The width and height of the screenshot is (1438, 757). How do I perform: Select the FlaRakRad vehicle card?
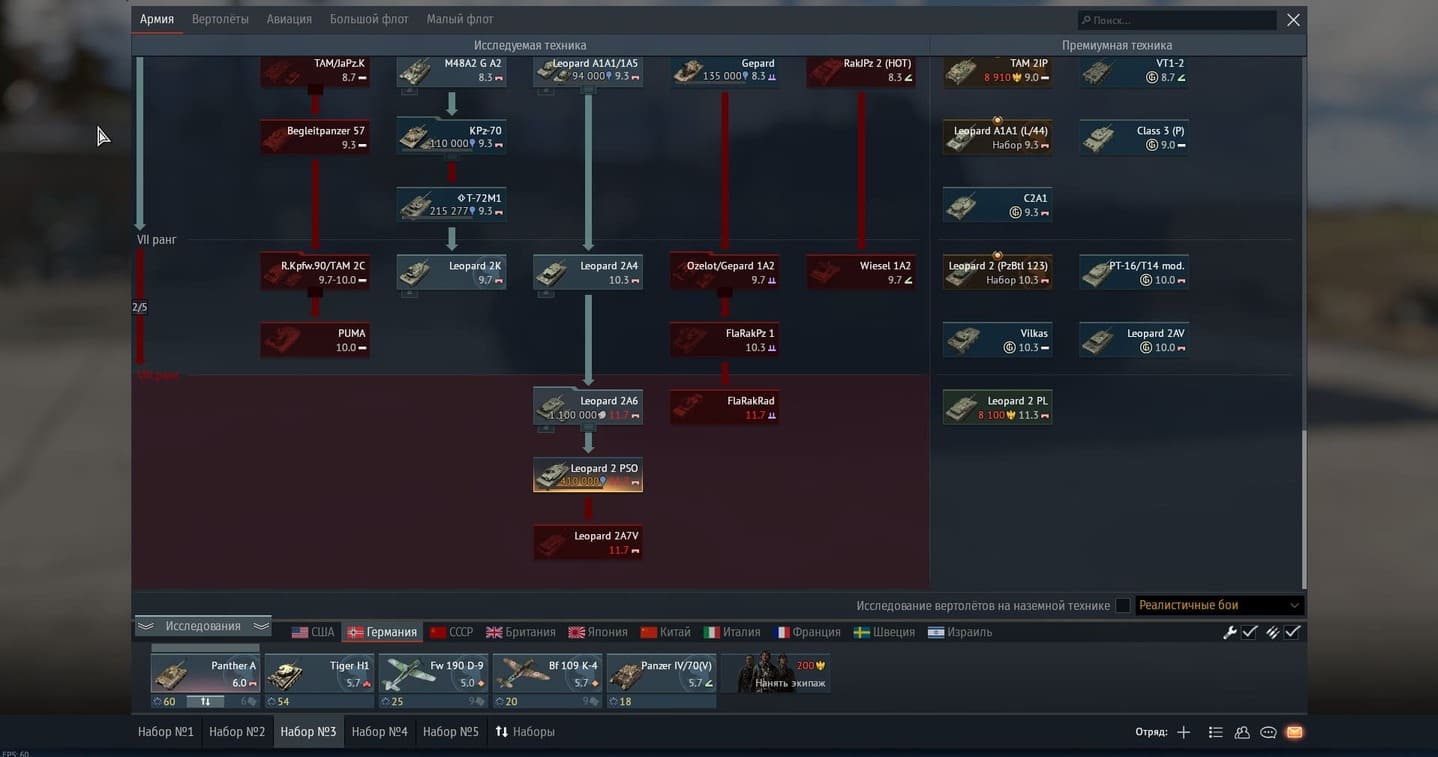(724, 407)
